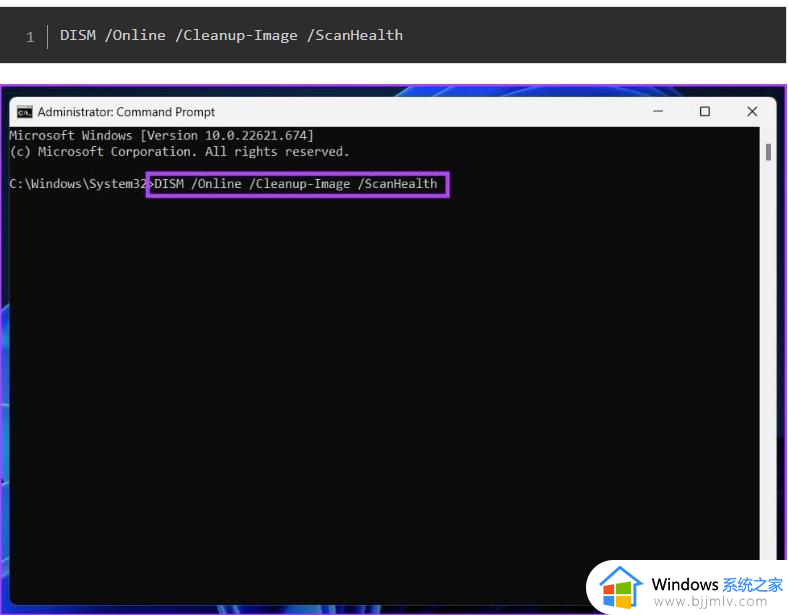This screenshot has height=615, width=788.
Task: Click the typed DISM /ScanHealth command in terminal
Action: [x=296, y=184]
